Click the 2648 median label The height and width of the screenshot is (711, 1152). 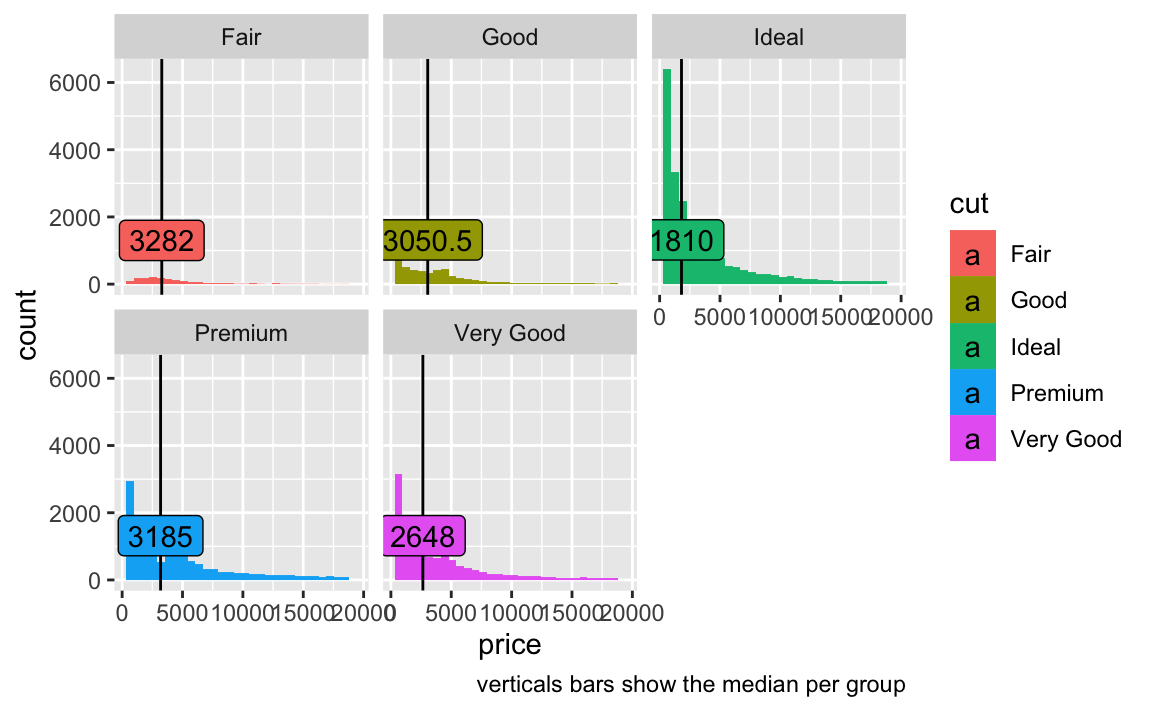coord(424,536)
